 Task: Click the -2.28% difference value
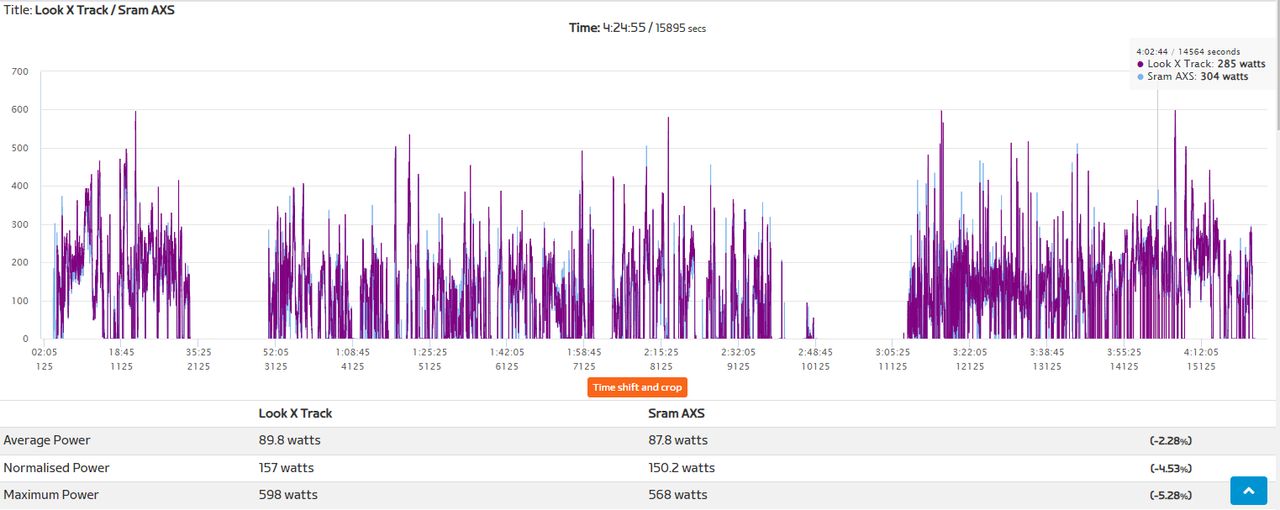tap(1171, 441)
